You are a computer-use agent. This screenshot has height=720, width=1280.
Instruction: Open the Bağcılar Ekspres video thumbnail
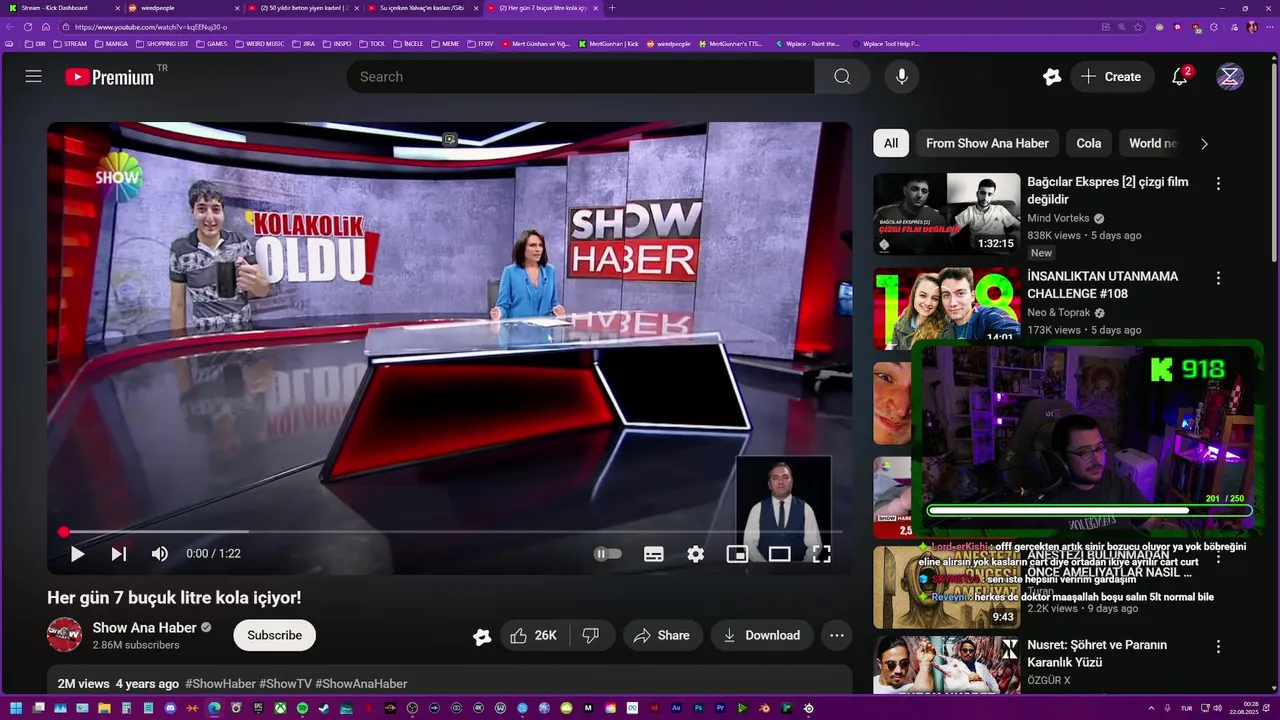[x=947, y=214]
